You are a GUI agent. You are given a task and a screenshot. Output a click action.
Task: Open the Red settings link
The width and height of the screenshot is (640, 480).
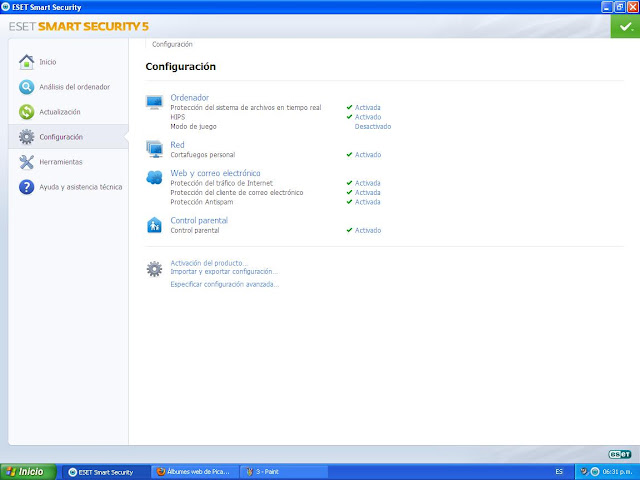click(x=178, y=145)
